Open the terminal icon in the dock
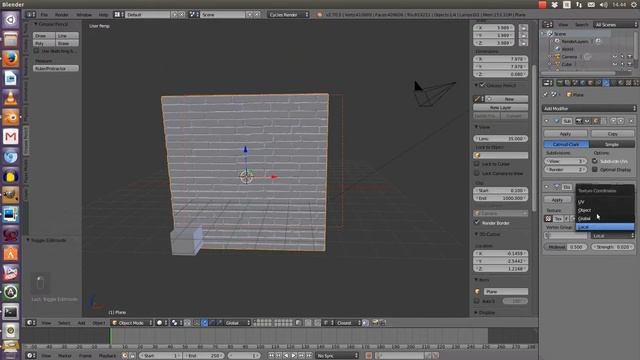Viewport: 640px width, 360px height. point(11,312)
